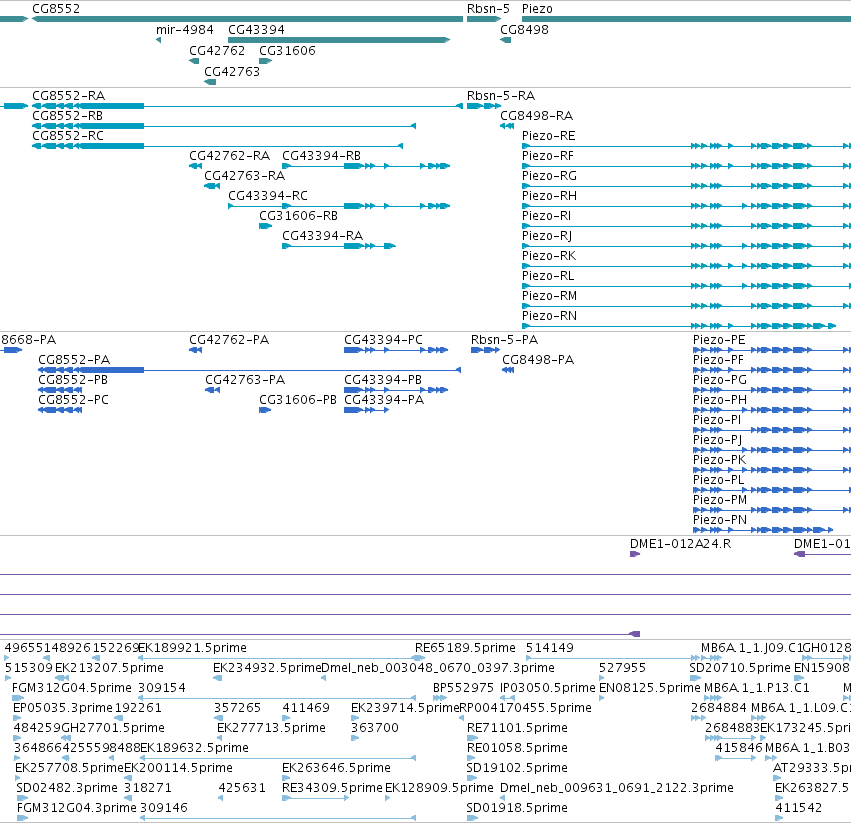Click the CG8552-RC transcript label

68,136
